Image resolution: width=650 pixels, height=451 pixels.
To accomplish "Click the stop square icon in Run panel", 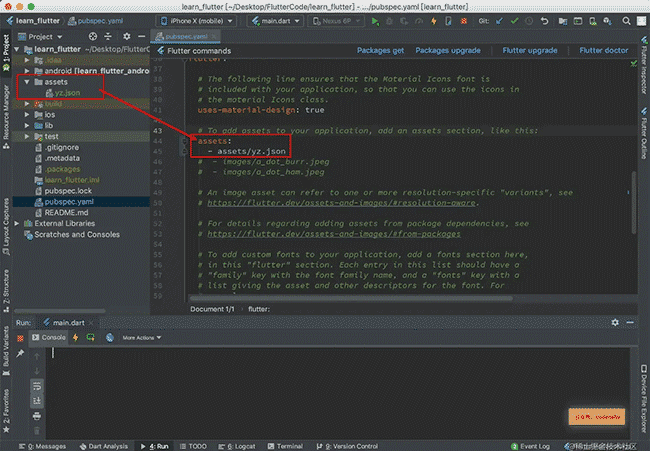I will (x=20, y=338).
